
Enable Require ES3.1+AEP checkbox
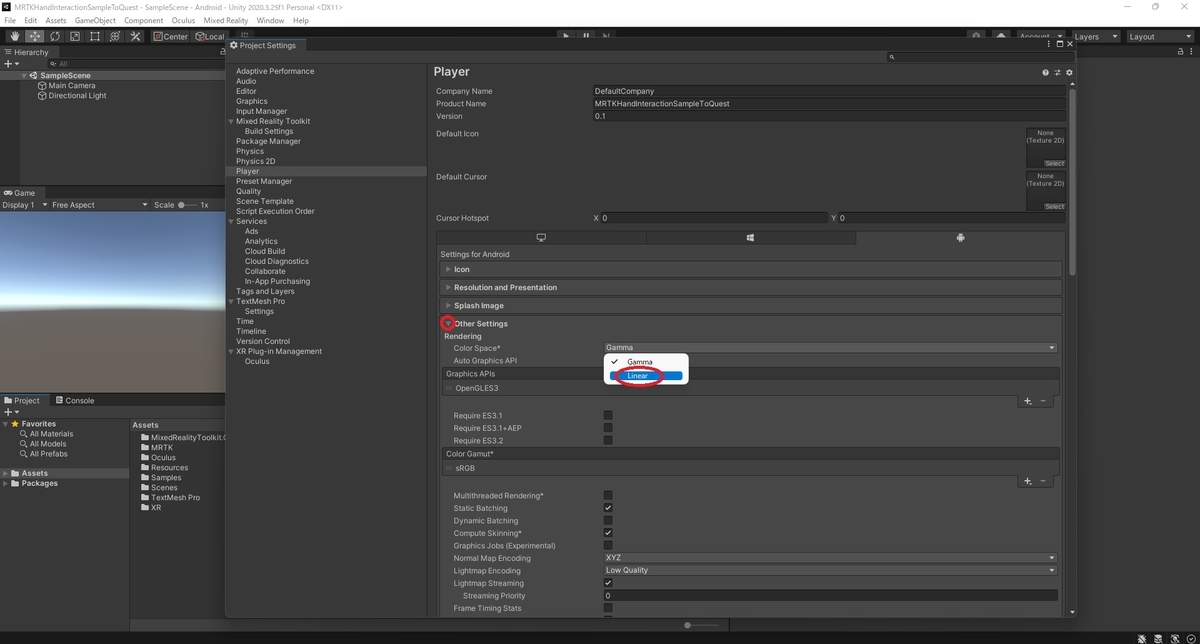click(608, 428)
